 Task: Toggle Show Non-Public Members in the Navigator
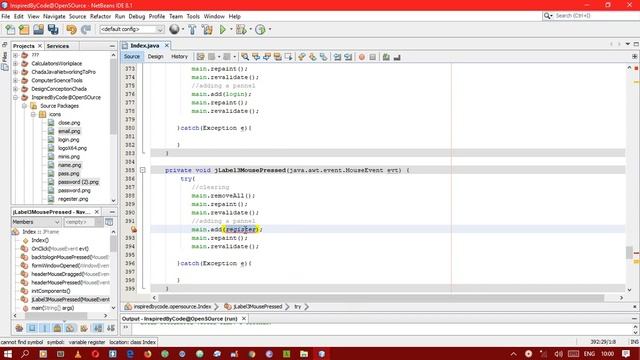tap(58, 328)
